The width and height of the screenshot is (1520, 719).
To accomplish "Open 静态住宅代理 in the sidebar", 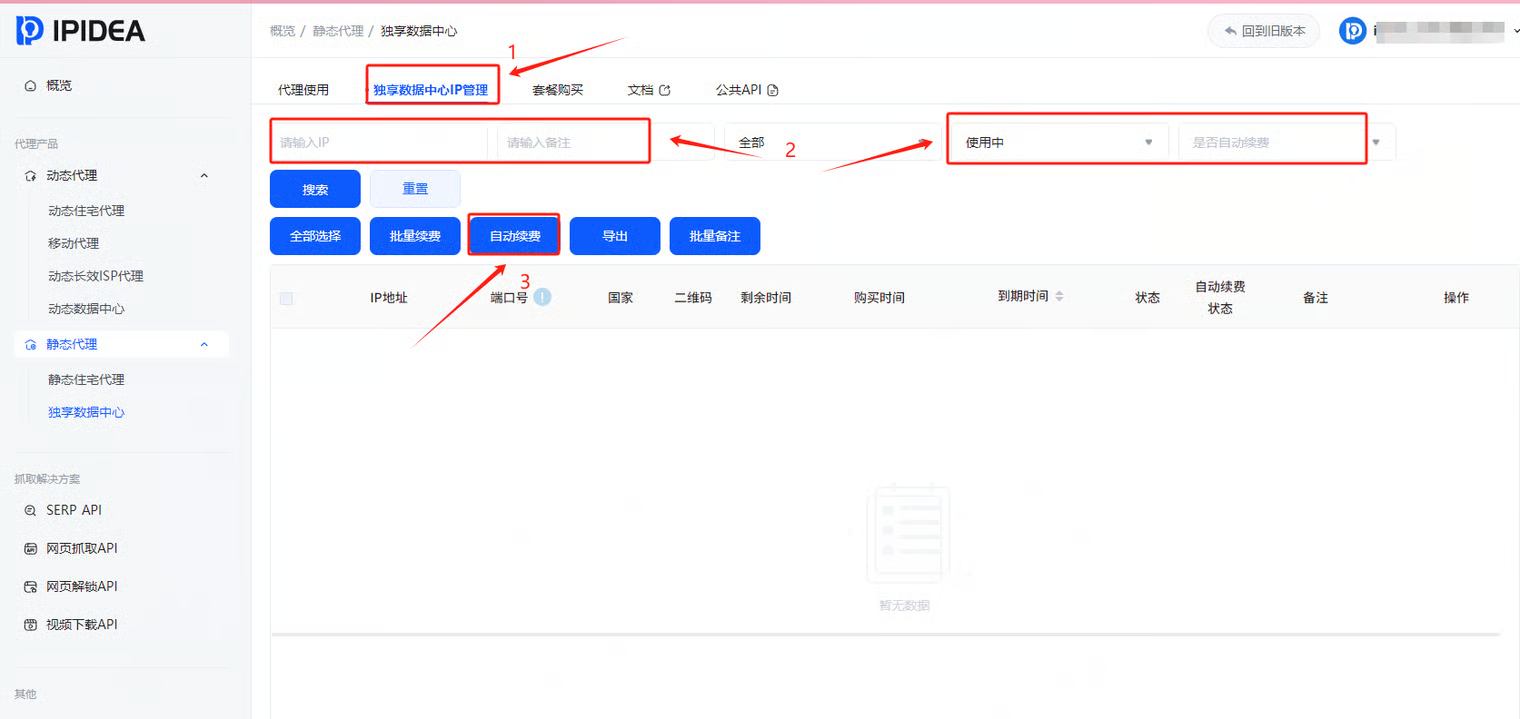I will (86, 380).
